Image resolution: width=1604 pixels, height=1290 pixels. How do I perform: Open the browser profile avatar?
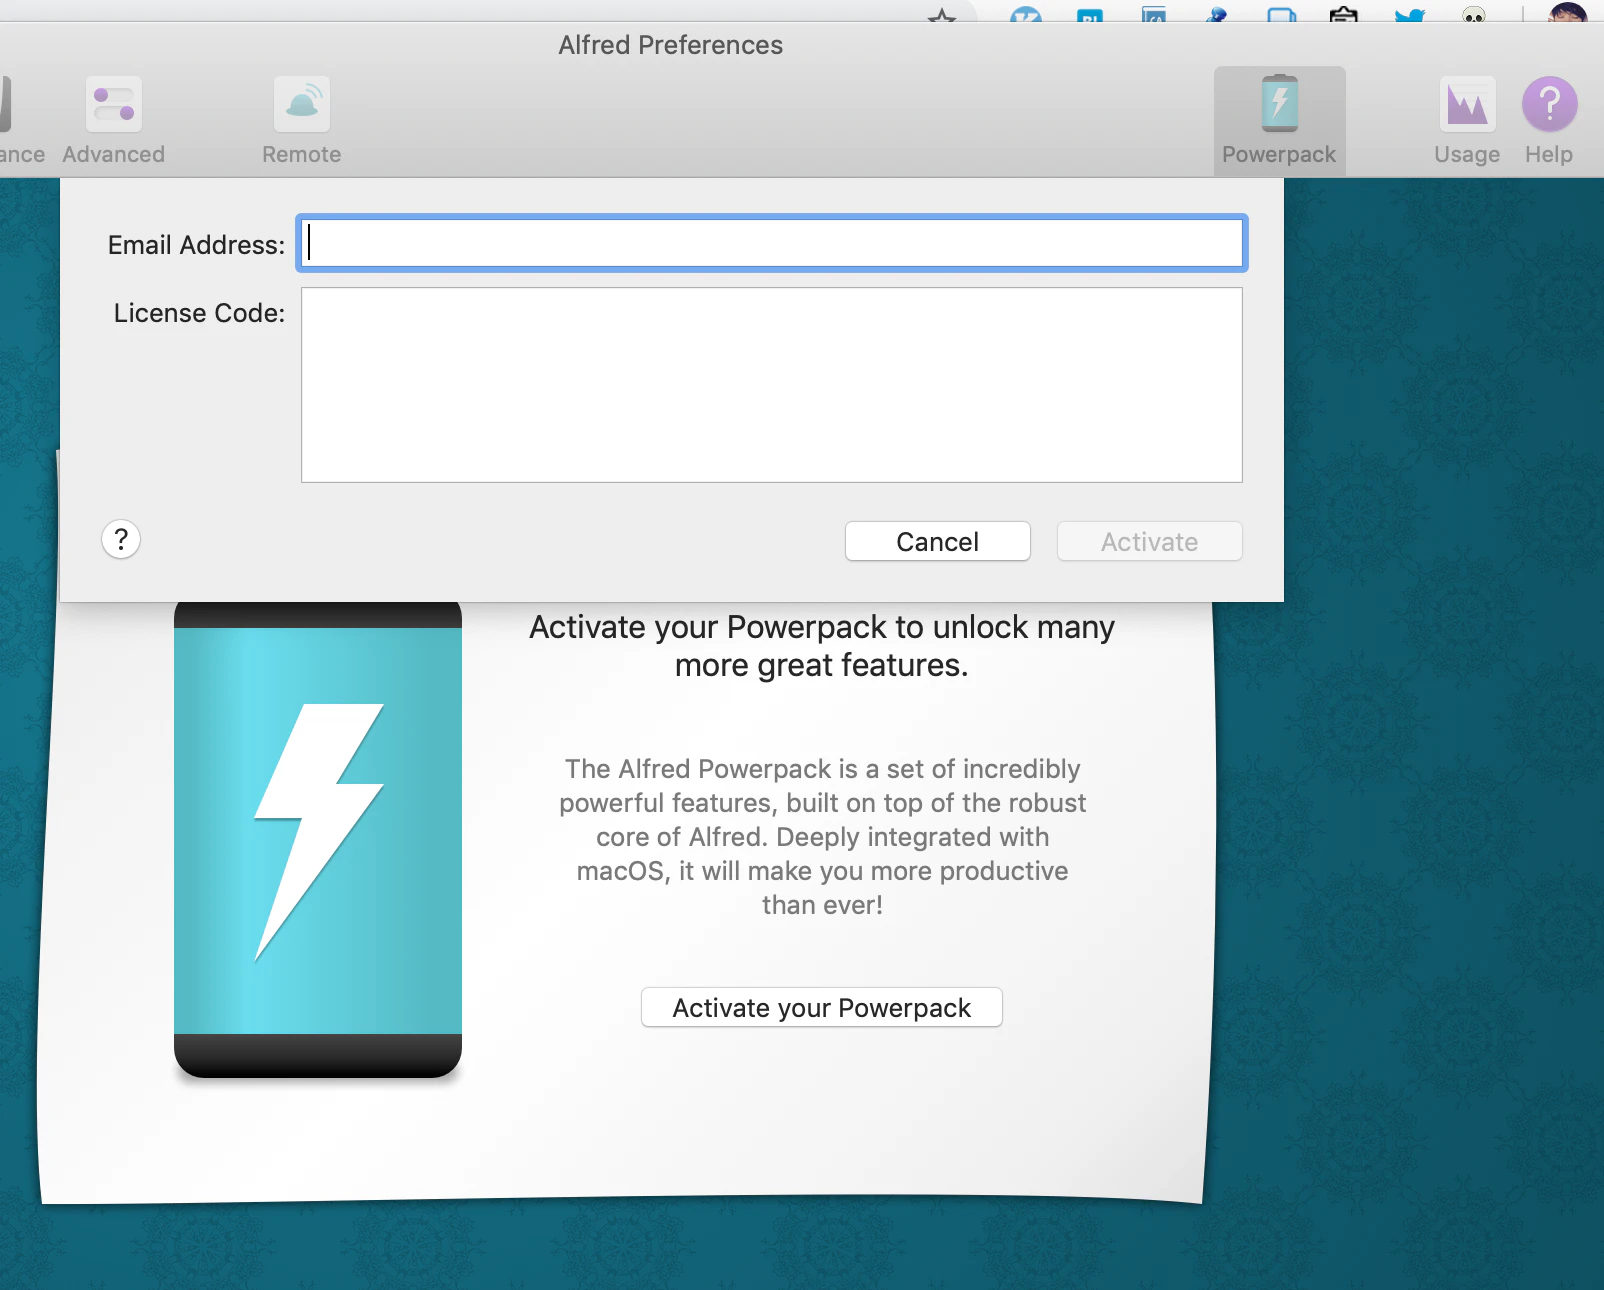(x=1567, y=13)
